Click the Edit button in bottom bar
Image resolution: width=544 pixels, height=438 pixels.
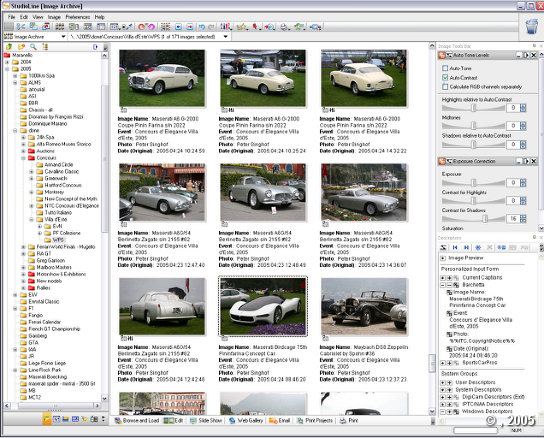click(x=173, y=420)
